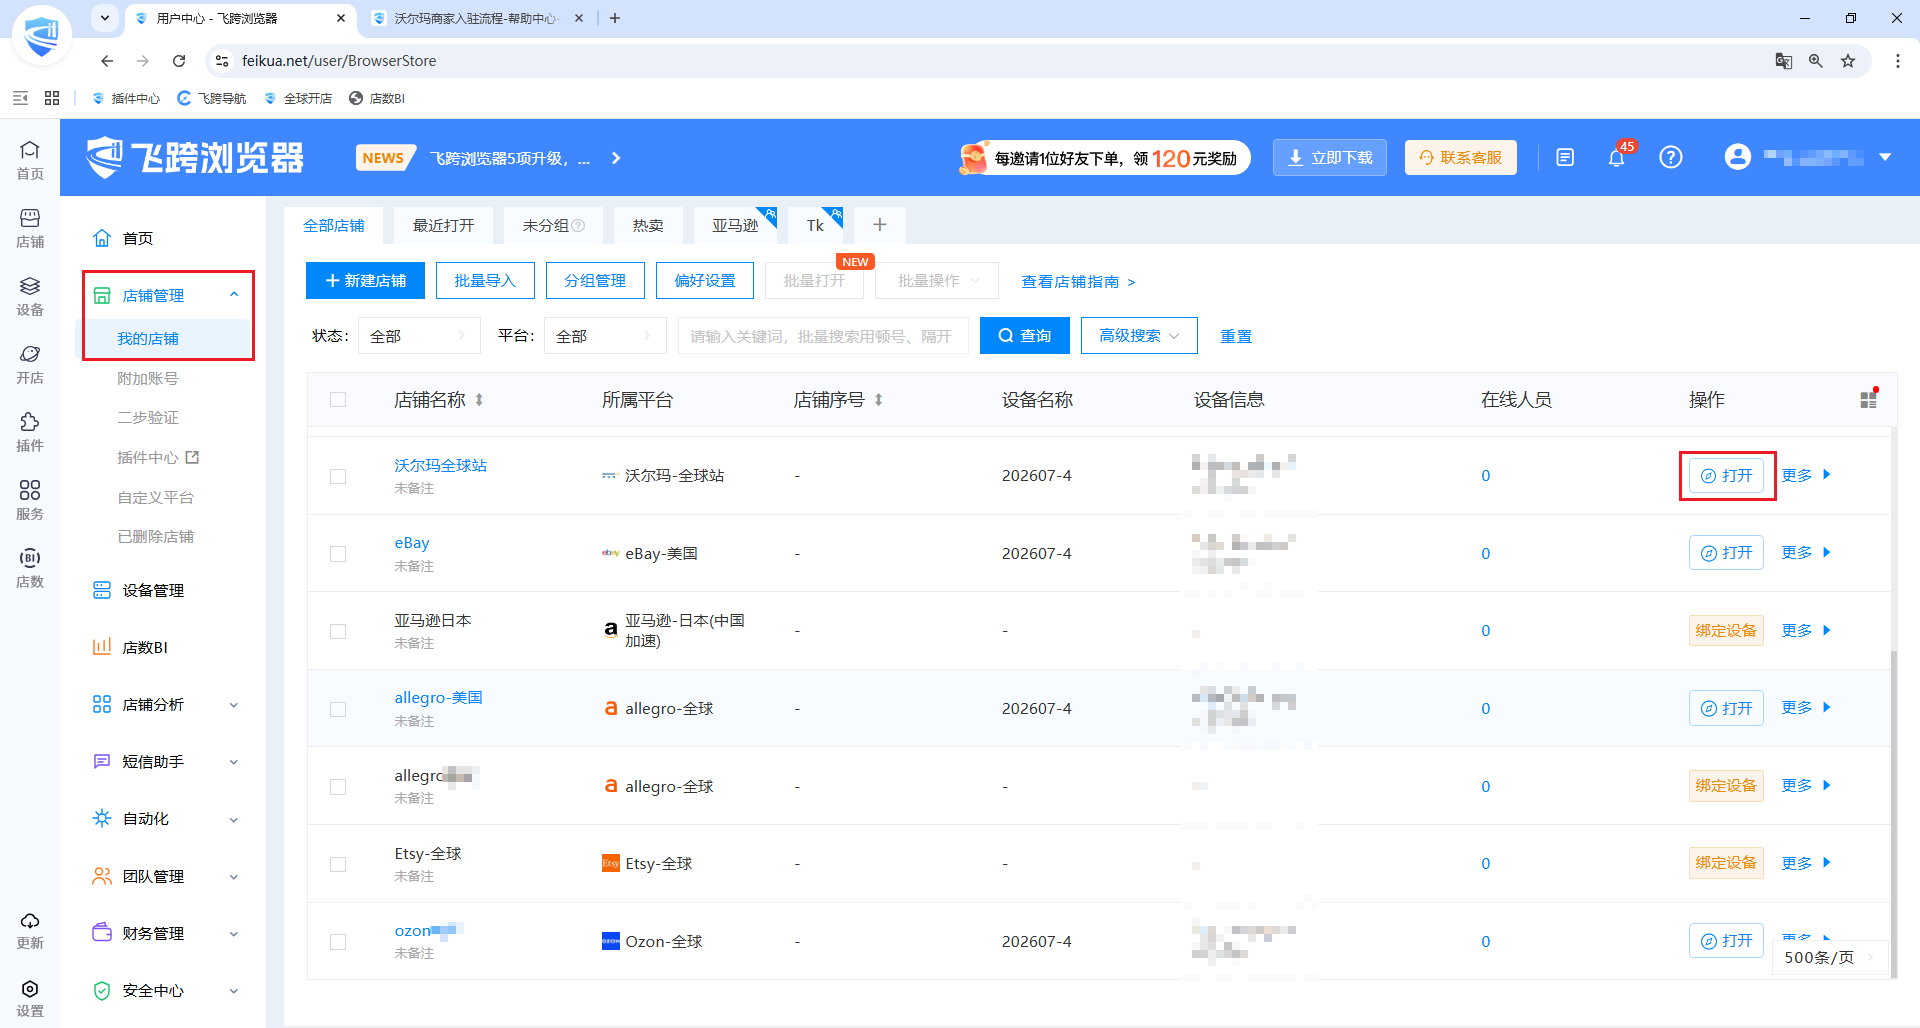Click the 联系客服 button
The height and width of the screenshot is (1028, 1920).
click(1461, 157)
